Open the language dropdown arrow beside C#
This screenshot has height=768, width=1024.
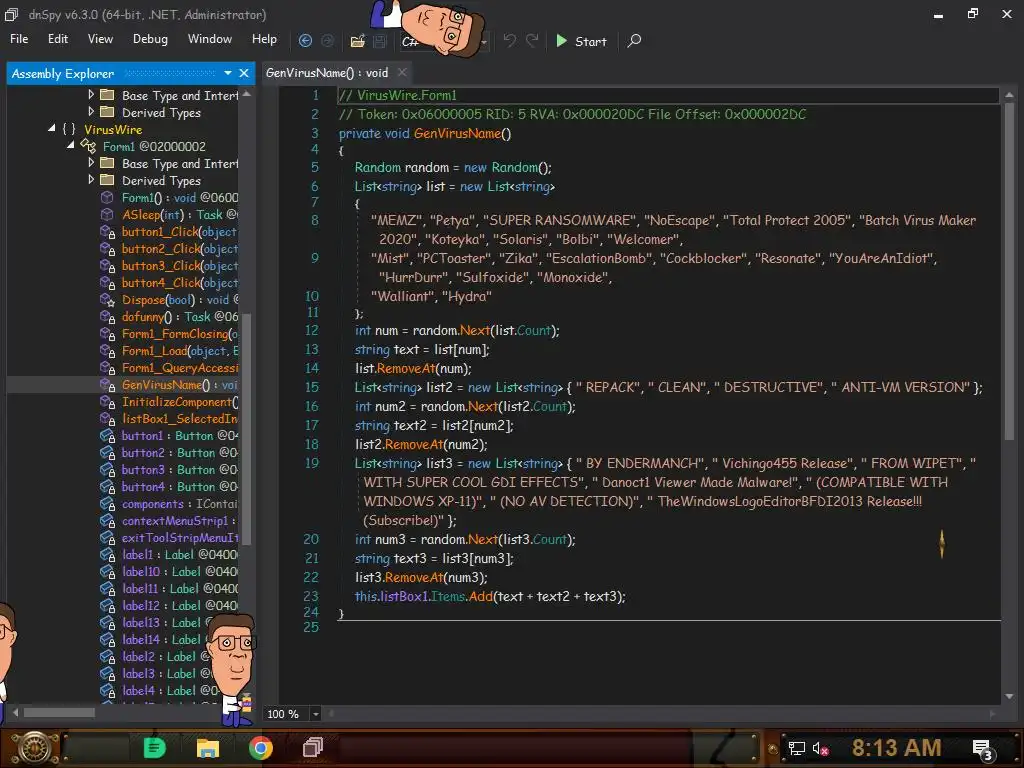[x=484, y=42]
